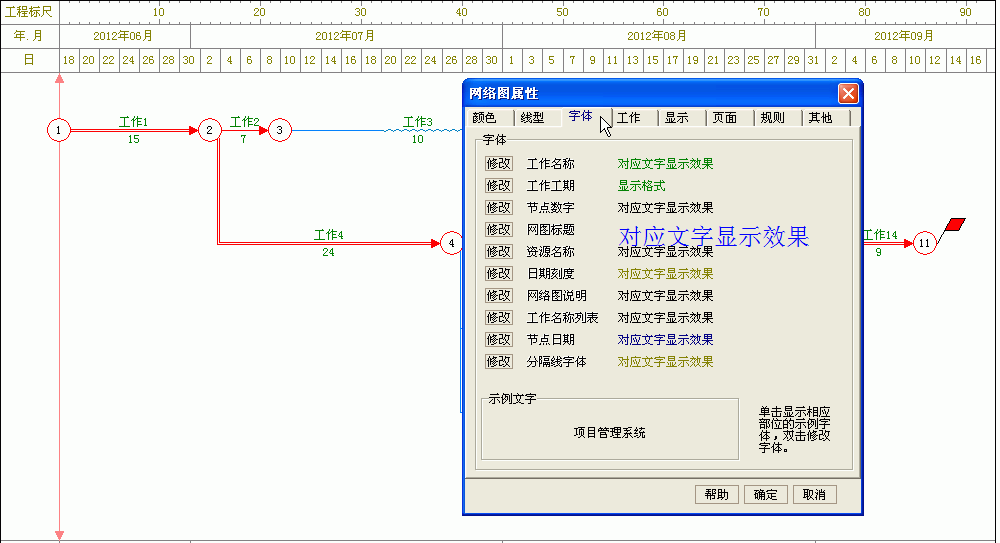This screenshot has height=543, width=1000.
Task: Click the green 显示格式 sample text
Action: tap(641, 186)
